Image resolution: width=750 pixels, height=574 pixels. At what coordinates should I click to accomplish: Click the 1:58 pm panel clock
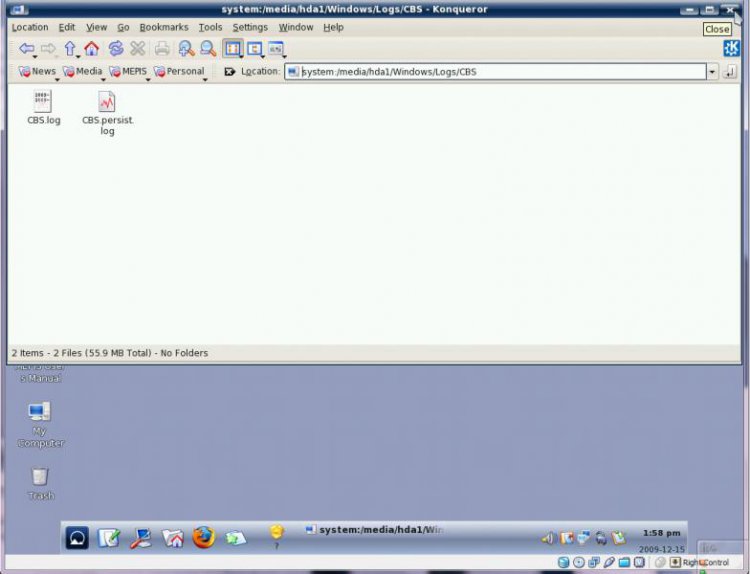662,533
